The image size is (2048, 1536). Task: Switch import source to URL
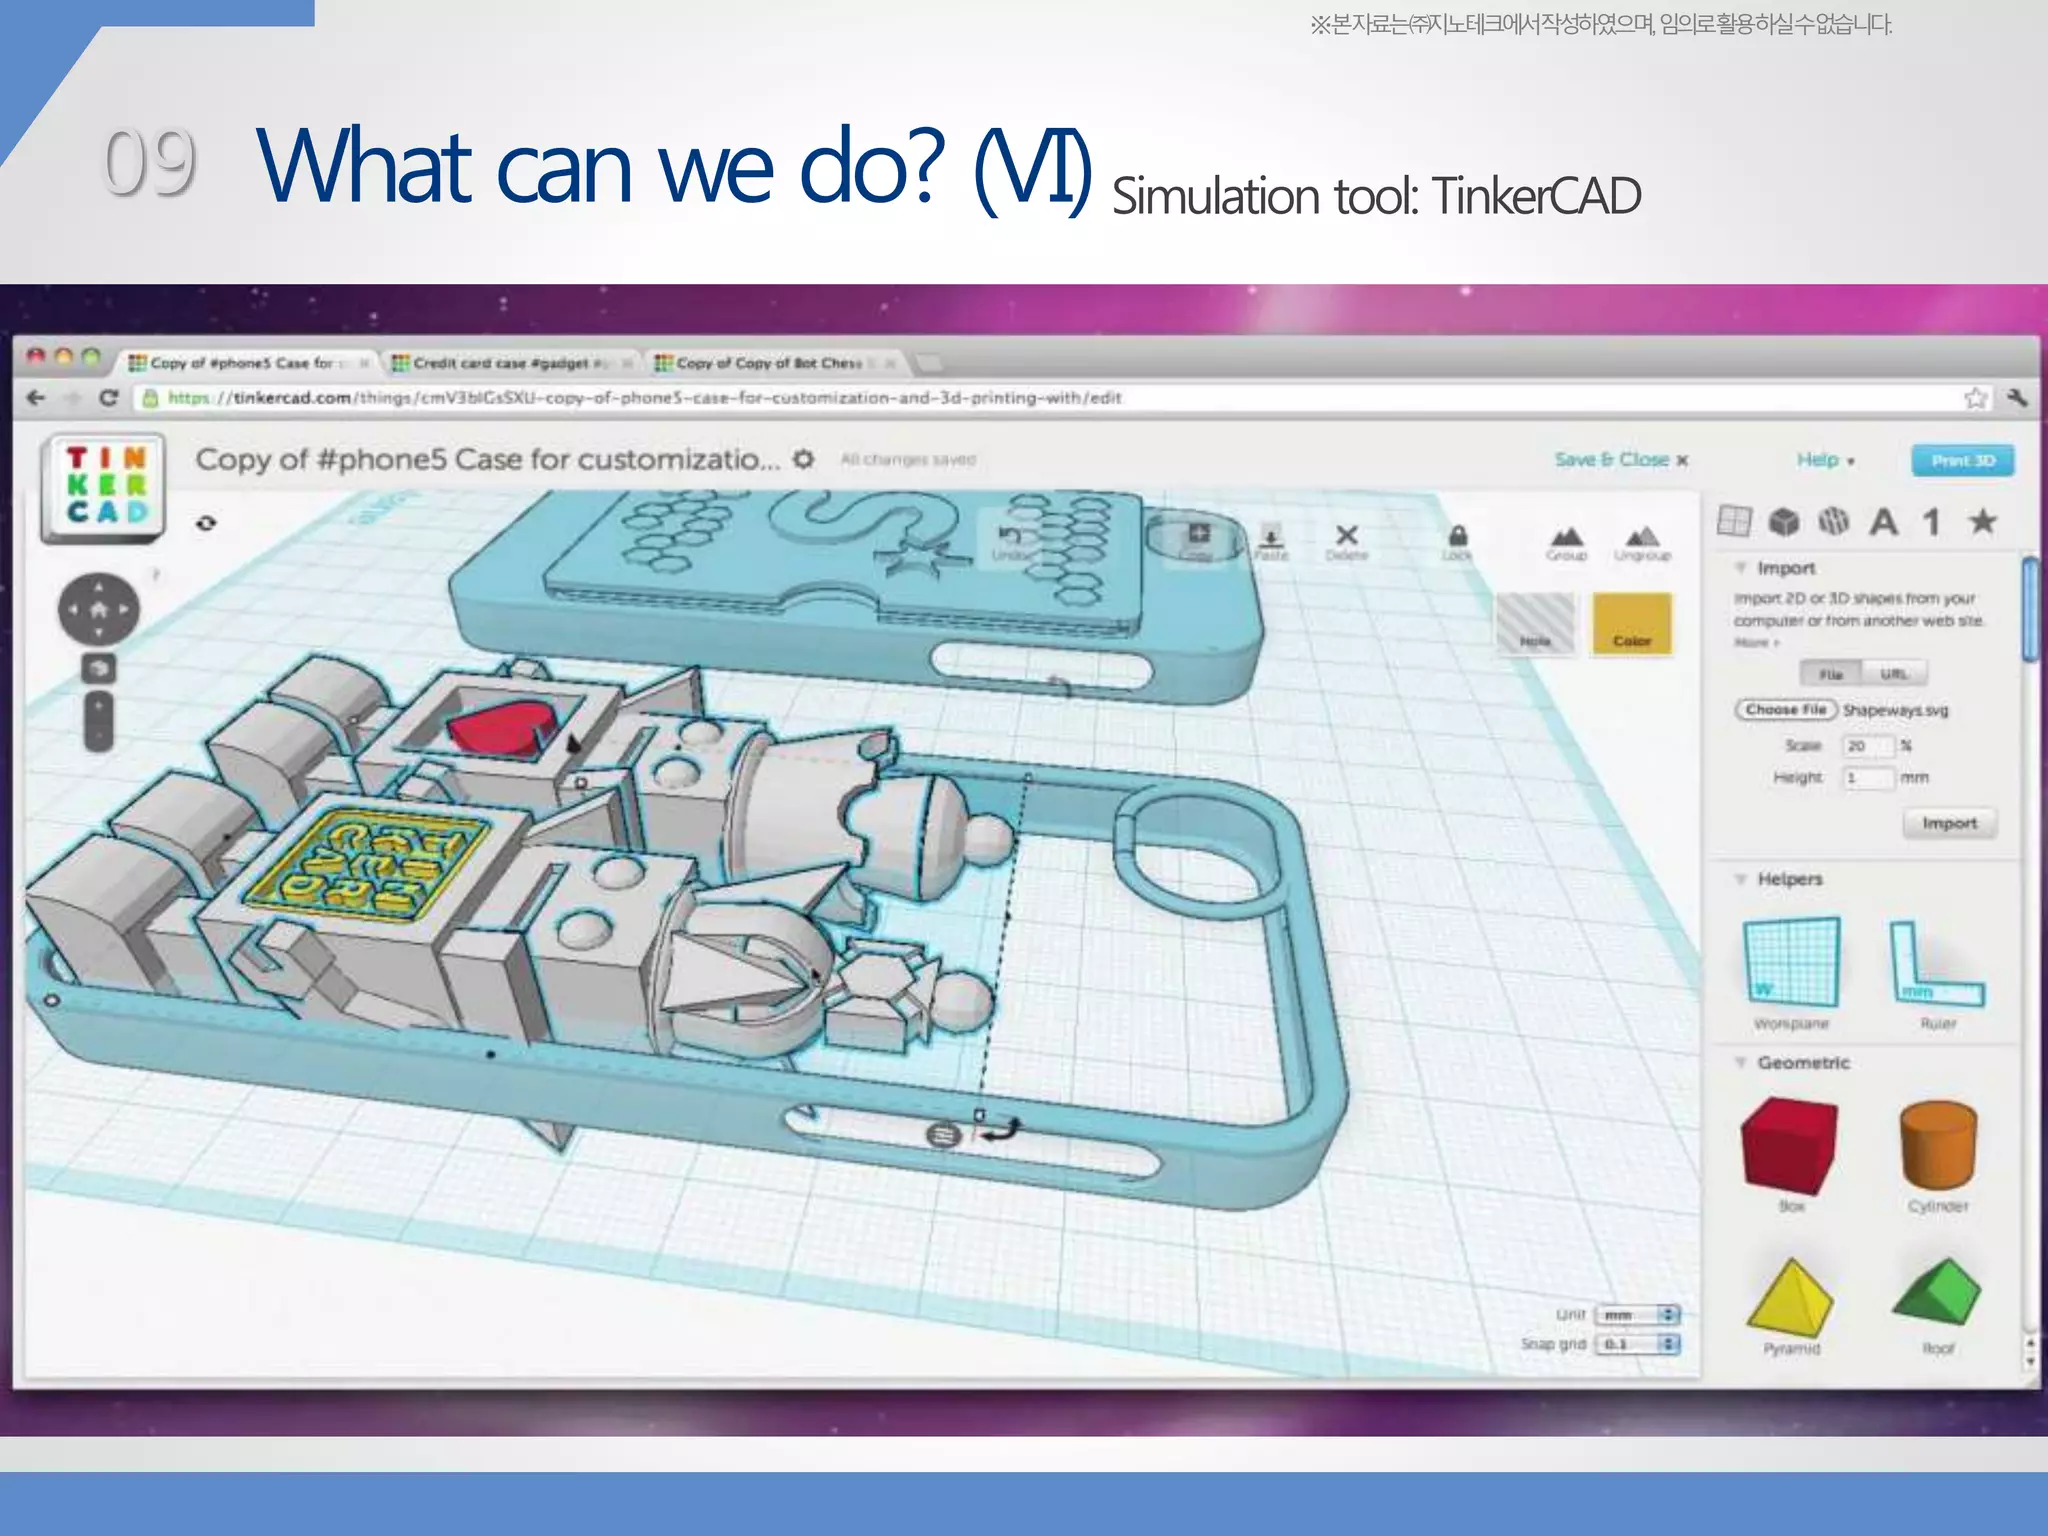tap(1893, 674)
